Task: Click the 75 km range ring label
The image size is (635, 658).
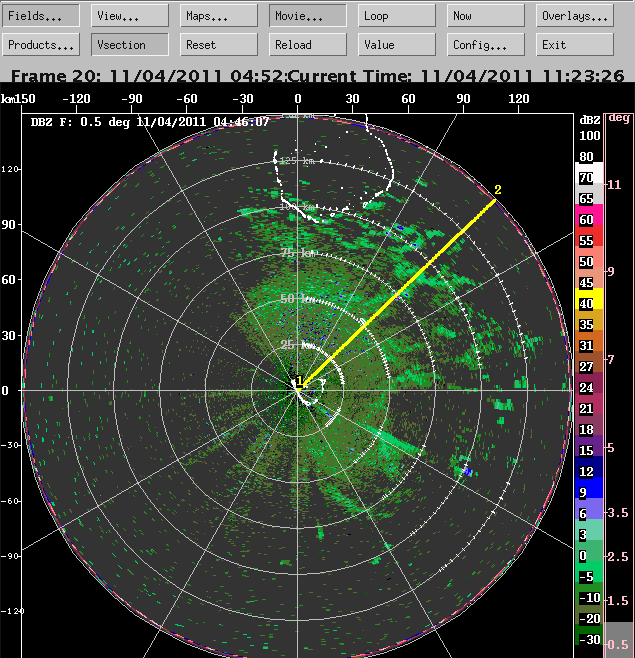Action: point(298,253)
